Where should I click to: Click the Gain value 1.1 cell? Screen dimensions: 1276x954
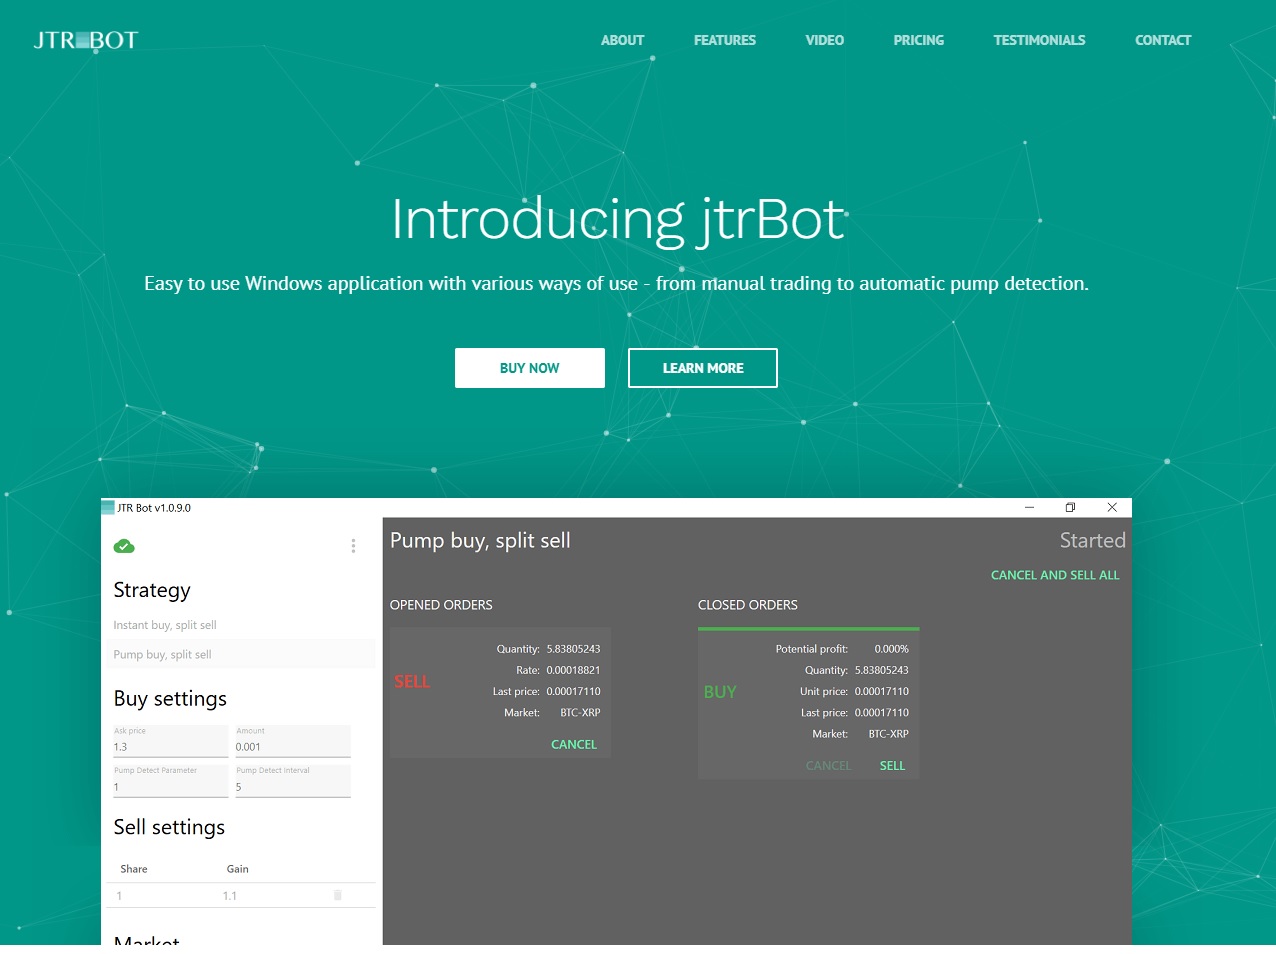click(x=230, y=896)
